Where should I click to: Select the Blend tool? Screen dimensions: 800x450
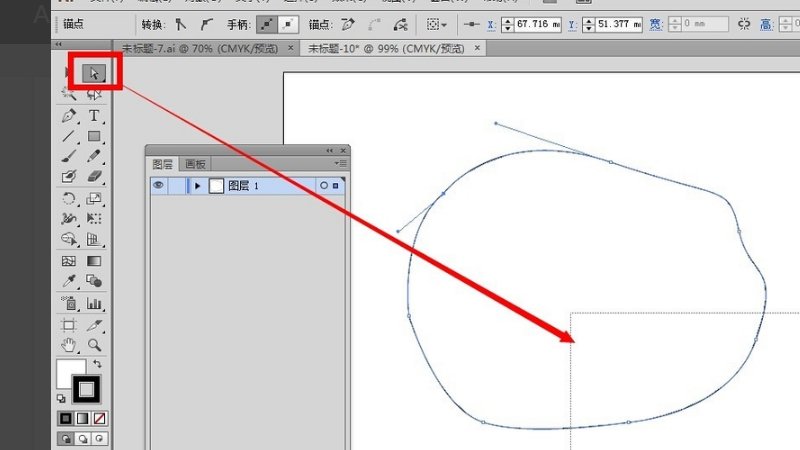94,281
